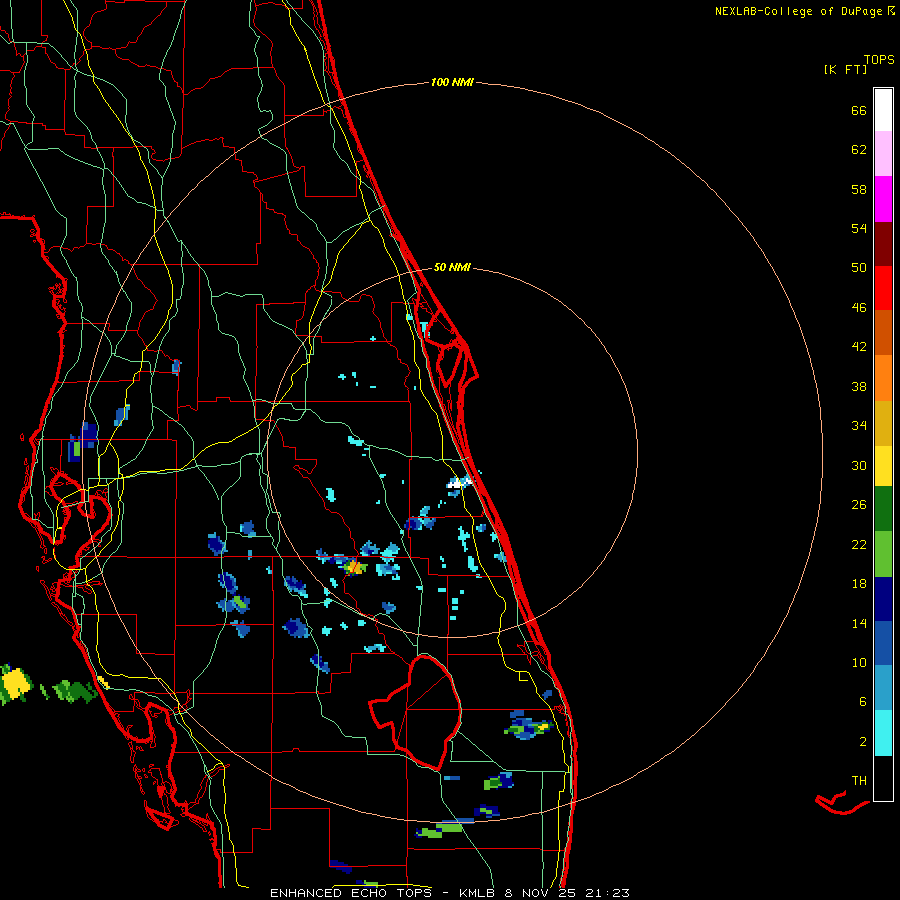
Task: Click the large yellow echo offshore in the Gulf
Action: click(x=14, y=683)
